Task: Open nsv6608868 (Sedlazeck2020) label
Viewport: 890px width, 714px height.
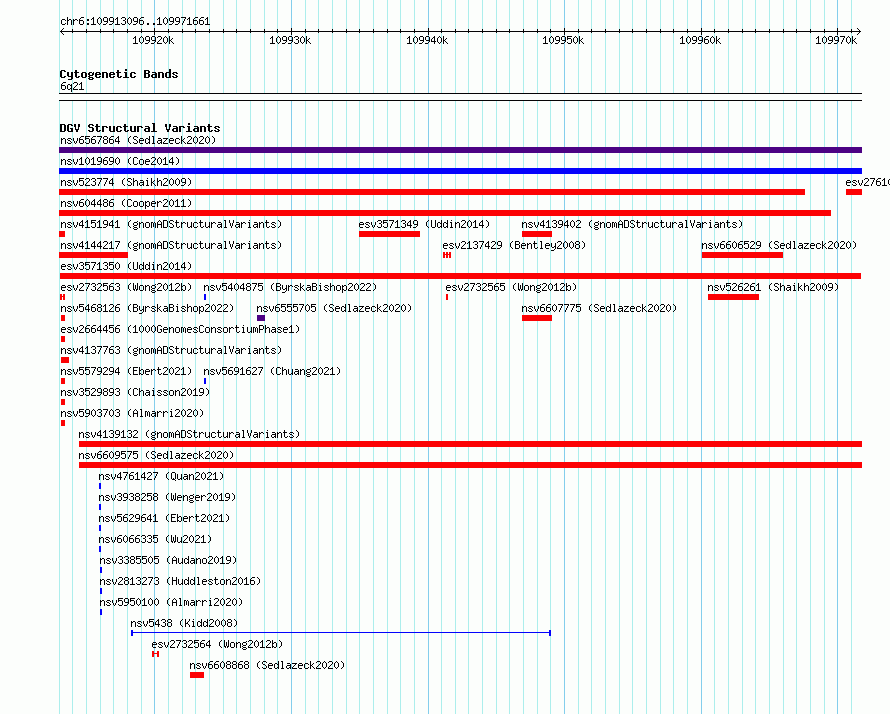Action: click(x=267, y=665)
